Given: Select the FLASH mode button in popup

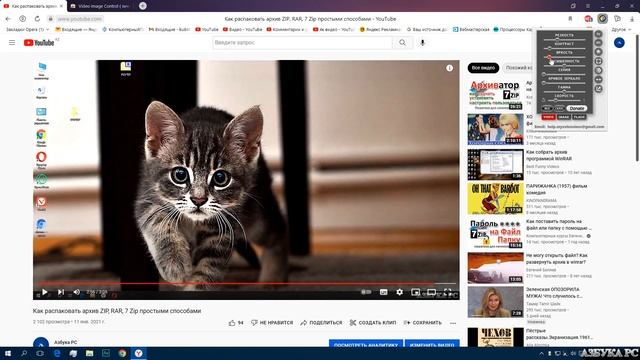Looking at the screenshot, I should pos(579,117).
